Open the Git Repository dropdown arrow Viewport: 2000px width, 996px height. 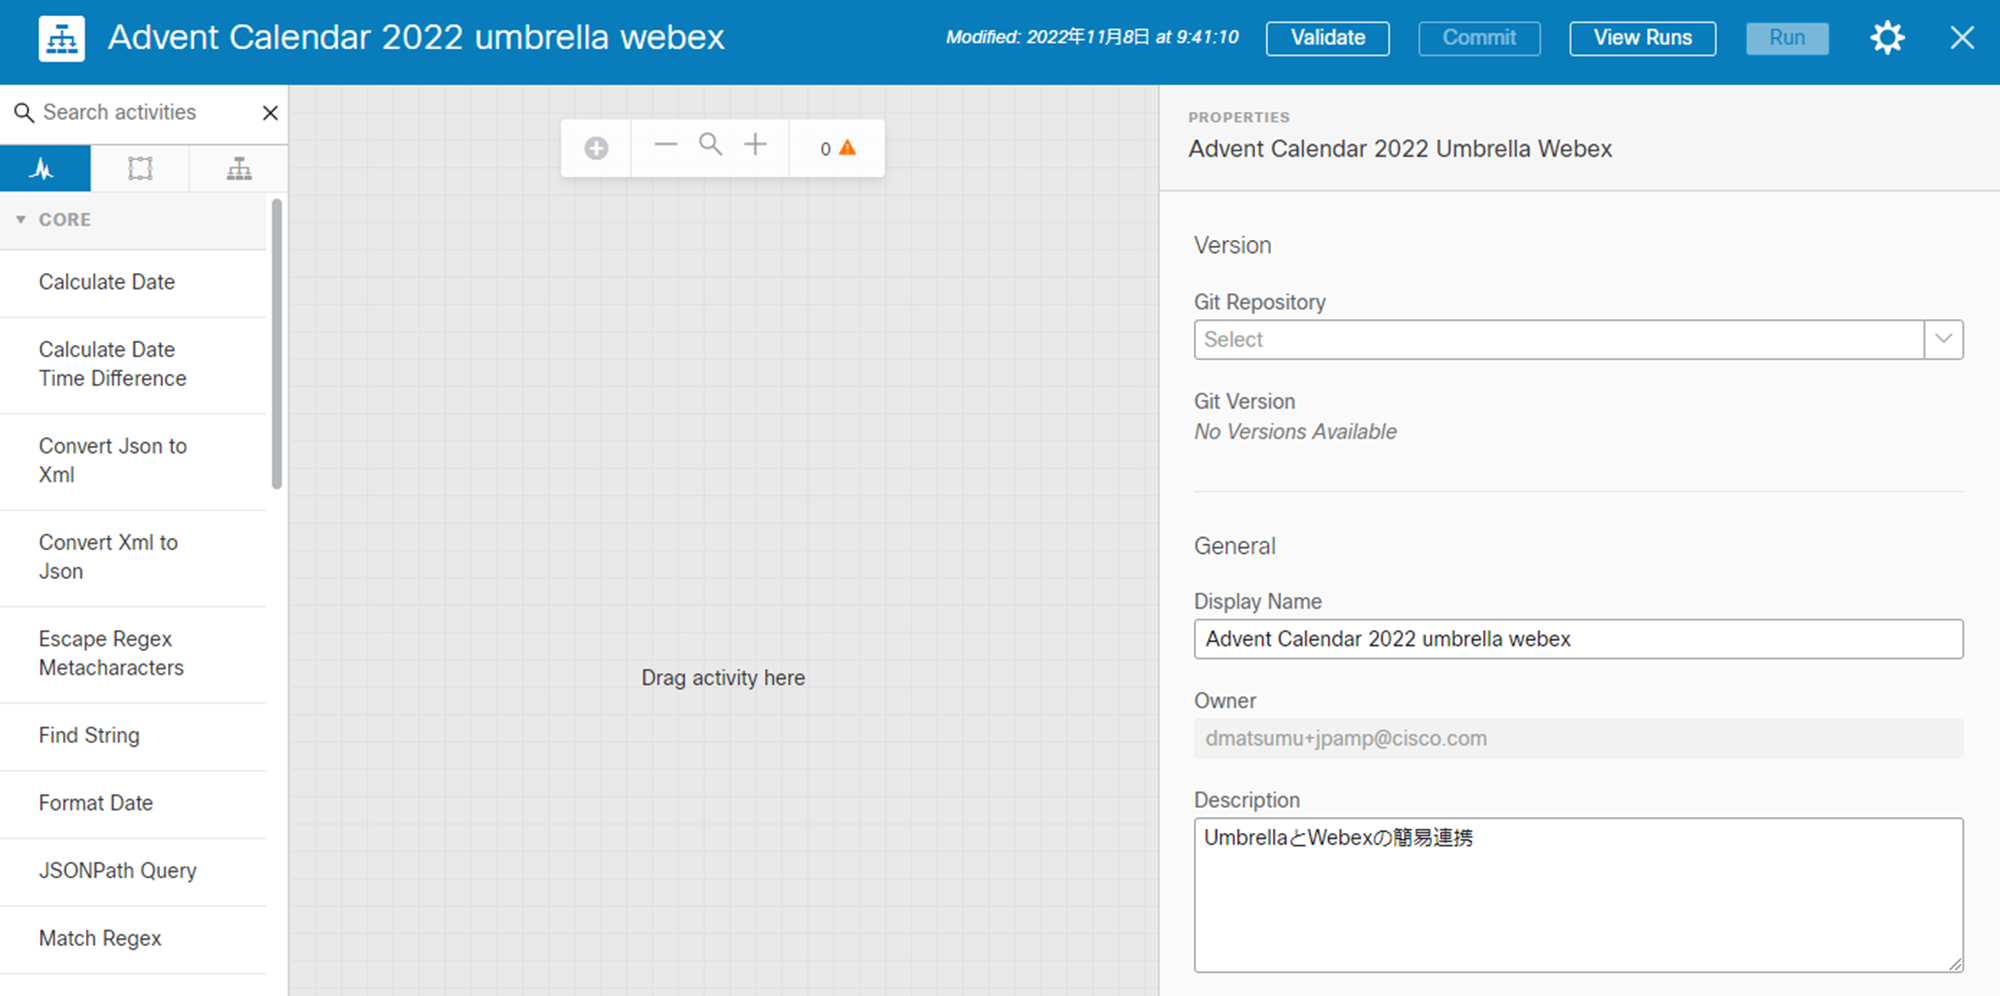click(1943, 339)
